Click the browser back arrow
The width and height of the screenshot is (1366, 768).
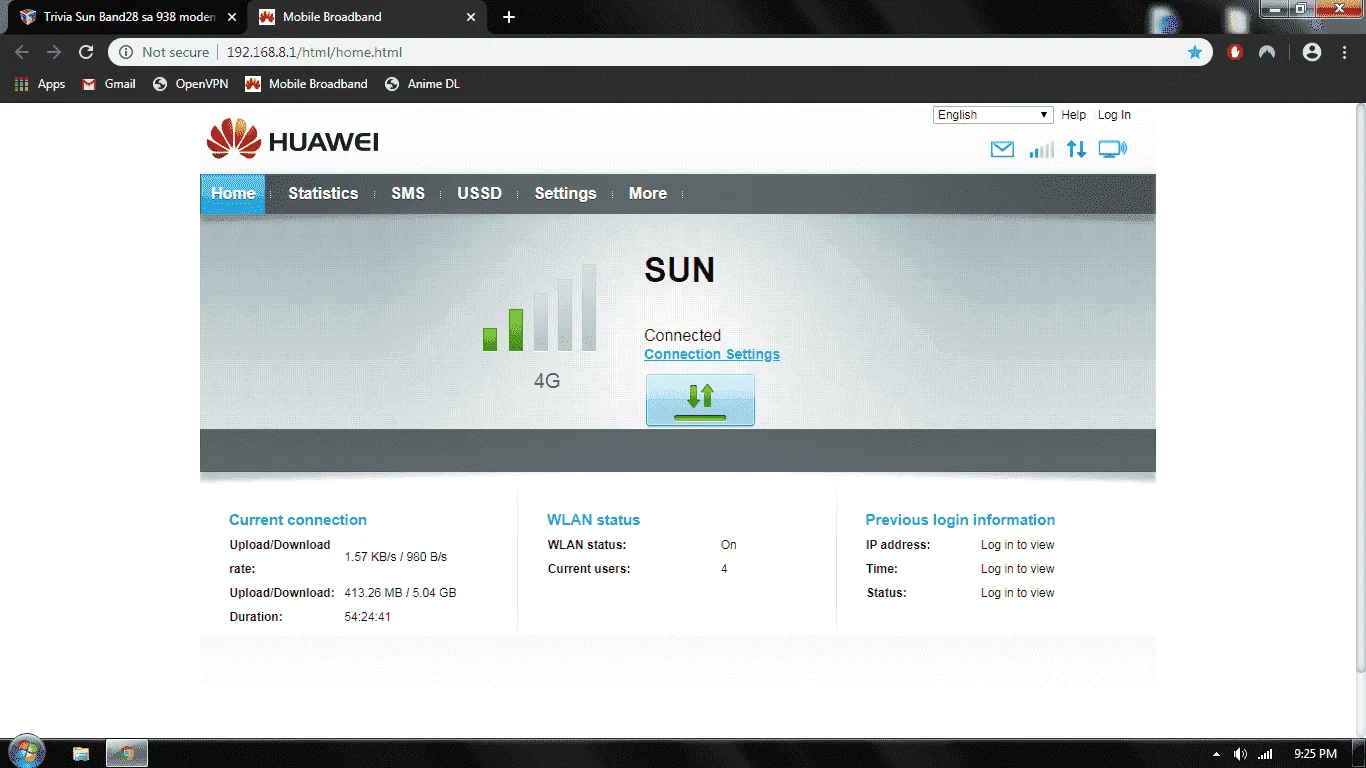pyautogui.click(x=22, y=52)
